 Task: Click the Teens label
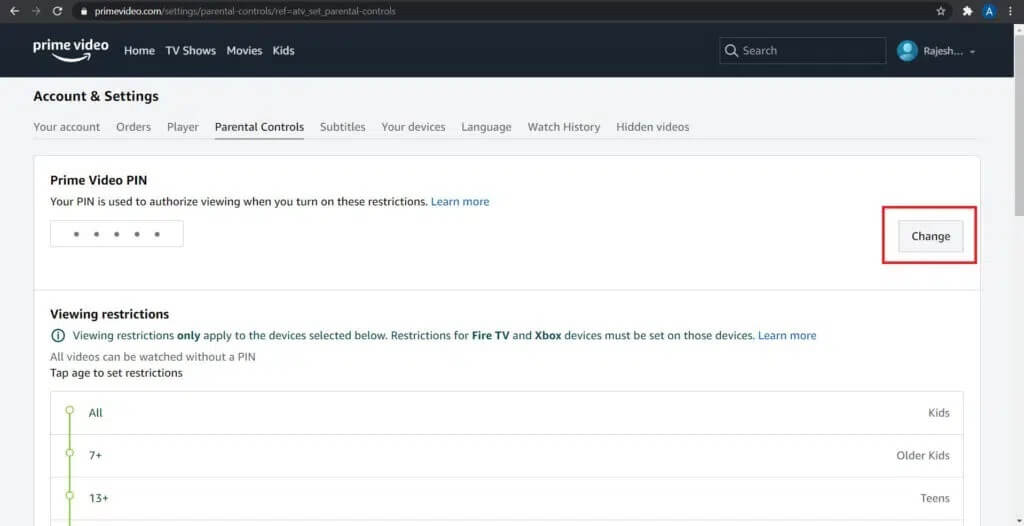pyautogui.click(x=935, y=499)
